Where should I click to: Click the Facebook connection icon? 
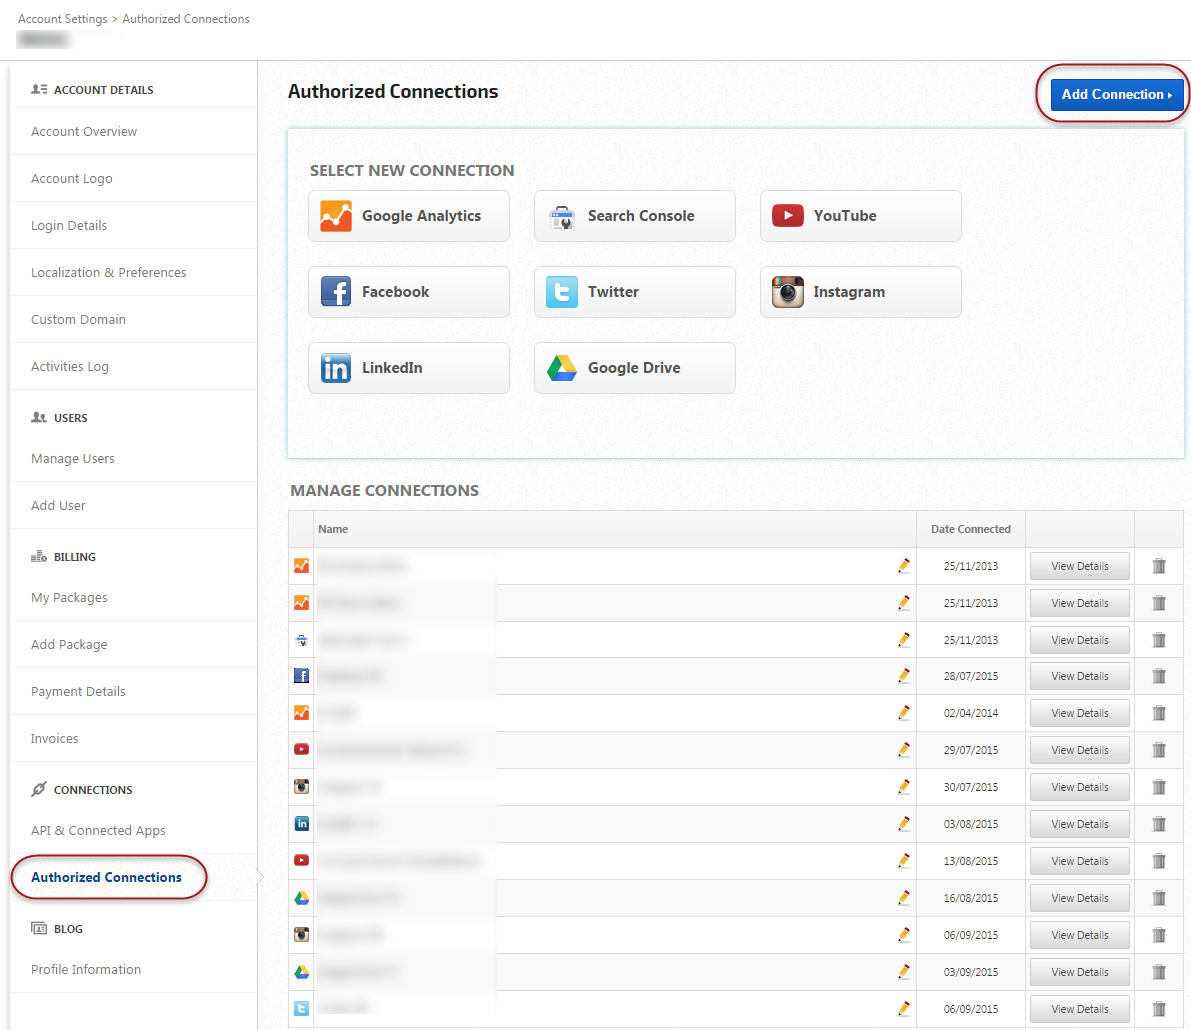coord(336,292)
